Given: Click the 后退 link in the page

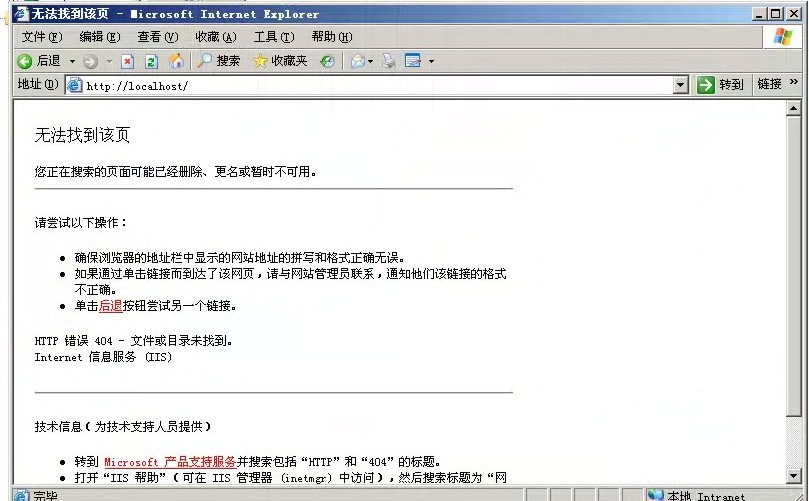Looking at the screenshot, I should pyautogui.click(x=110, y=306).
